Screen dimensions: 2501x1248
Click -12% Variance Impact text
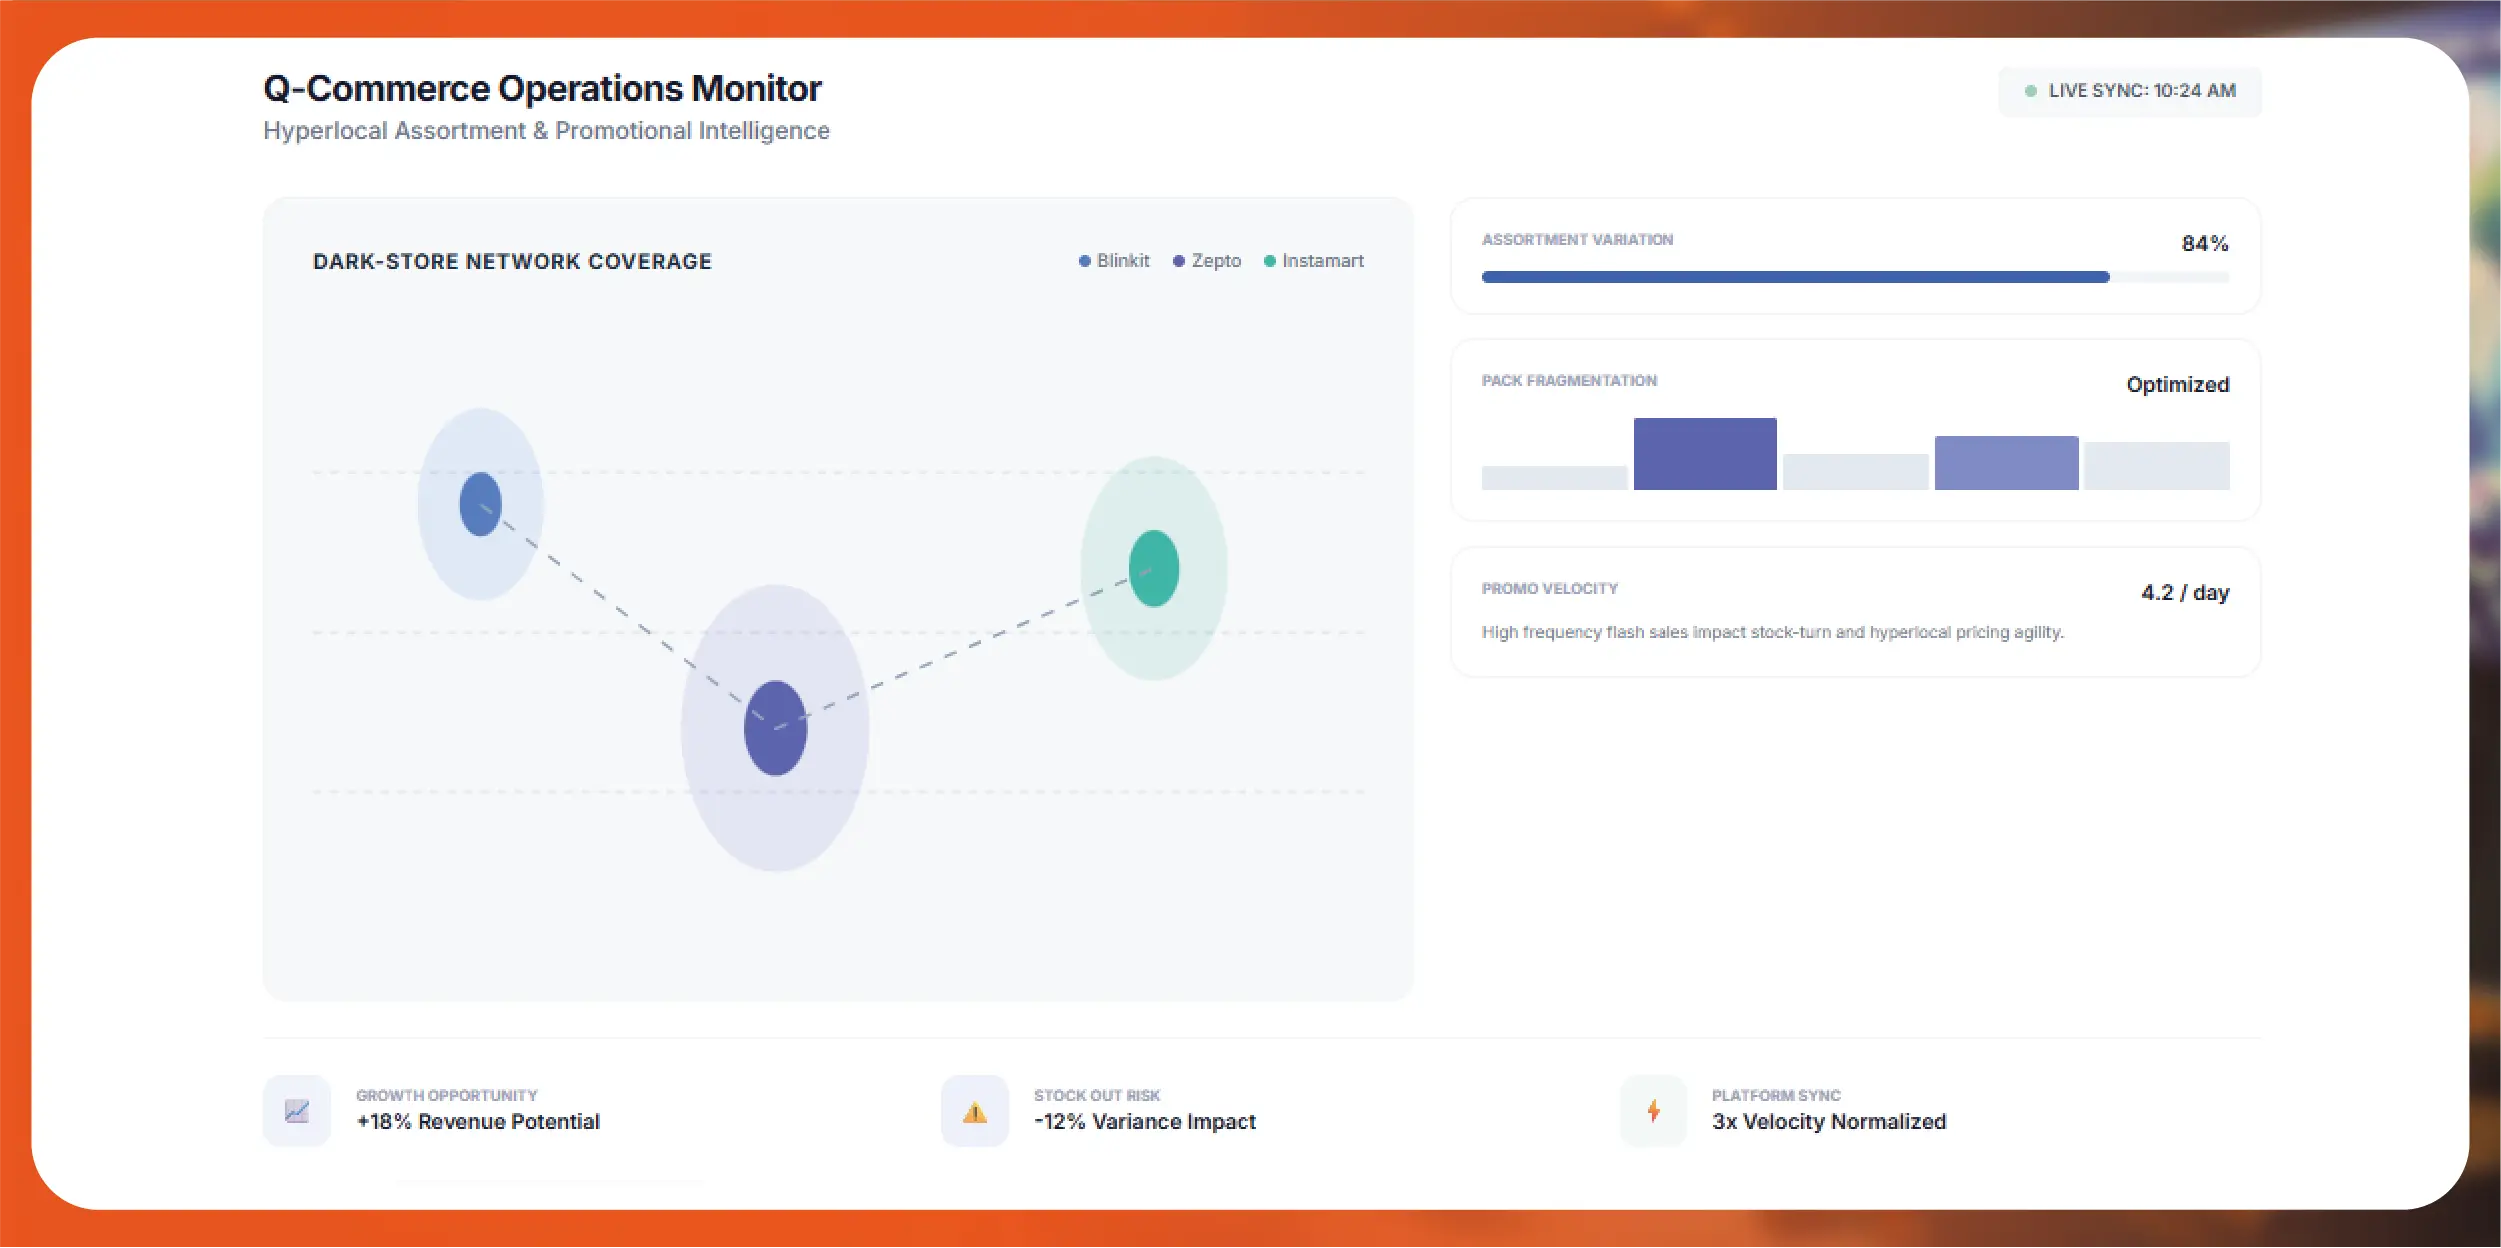pos(1145,1122)
